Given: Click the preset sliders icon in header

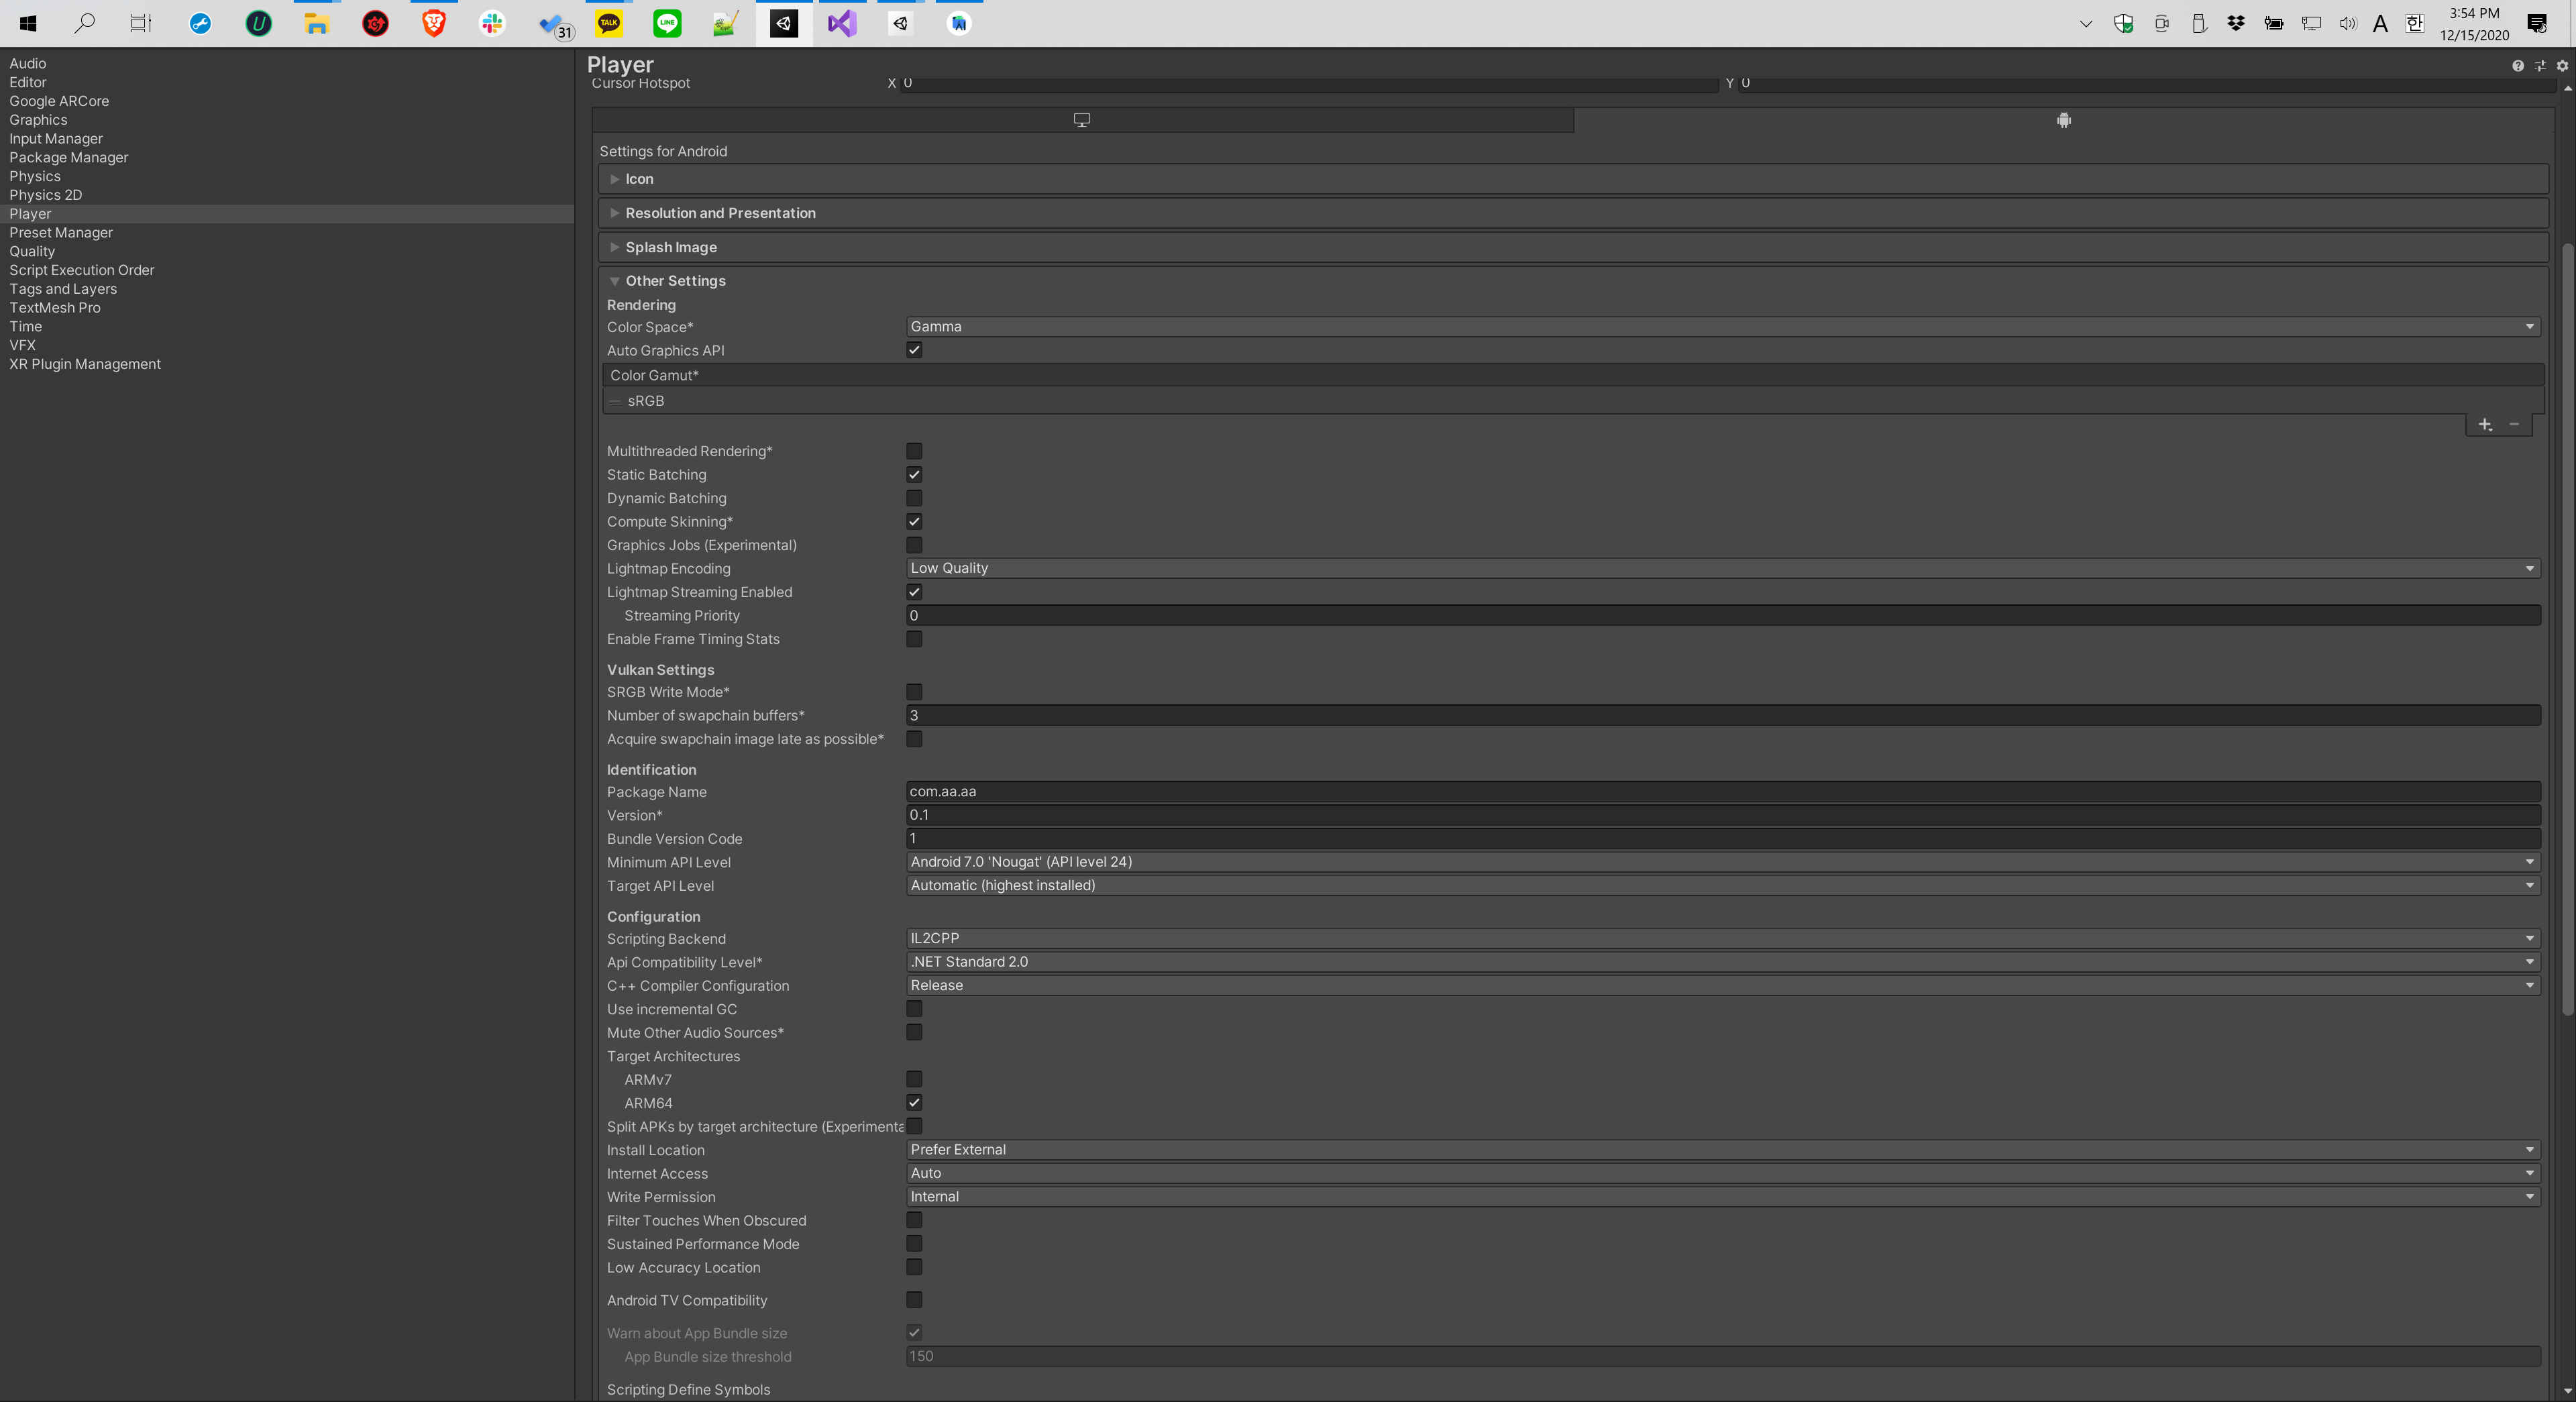Looking at the screenshot, I should pos(2540,66).
